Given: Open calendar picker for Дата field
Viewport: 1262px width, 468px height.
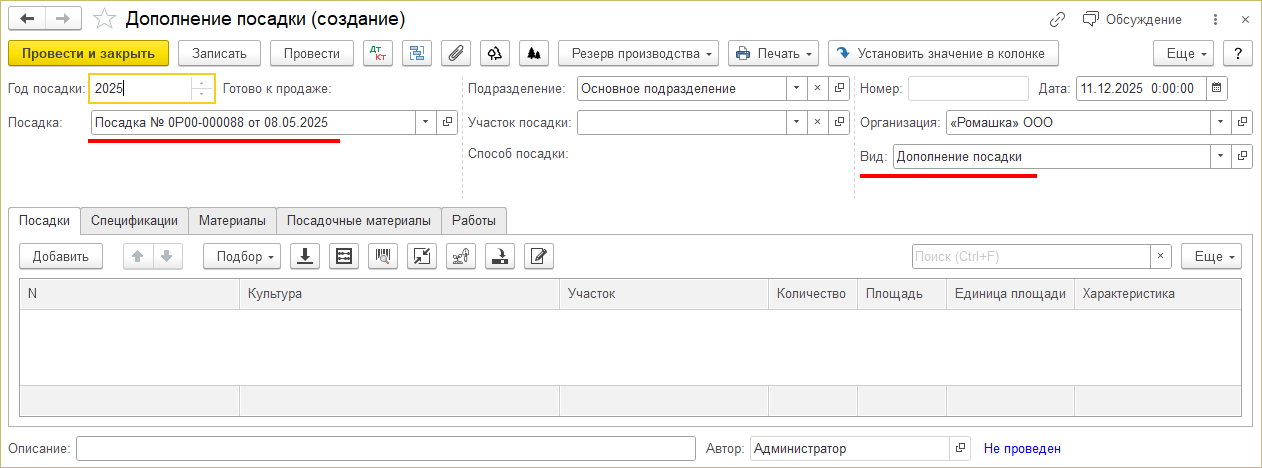Looking at the screenshot, I should tap(1217, 88).
